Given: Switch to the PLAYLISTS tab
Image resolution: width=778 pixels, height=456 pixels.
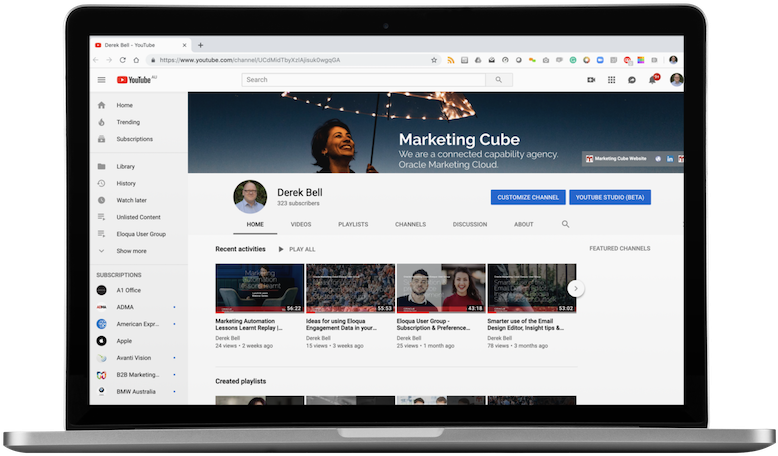Looking at the screenshot, I should click(x=353, y=224).
